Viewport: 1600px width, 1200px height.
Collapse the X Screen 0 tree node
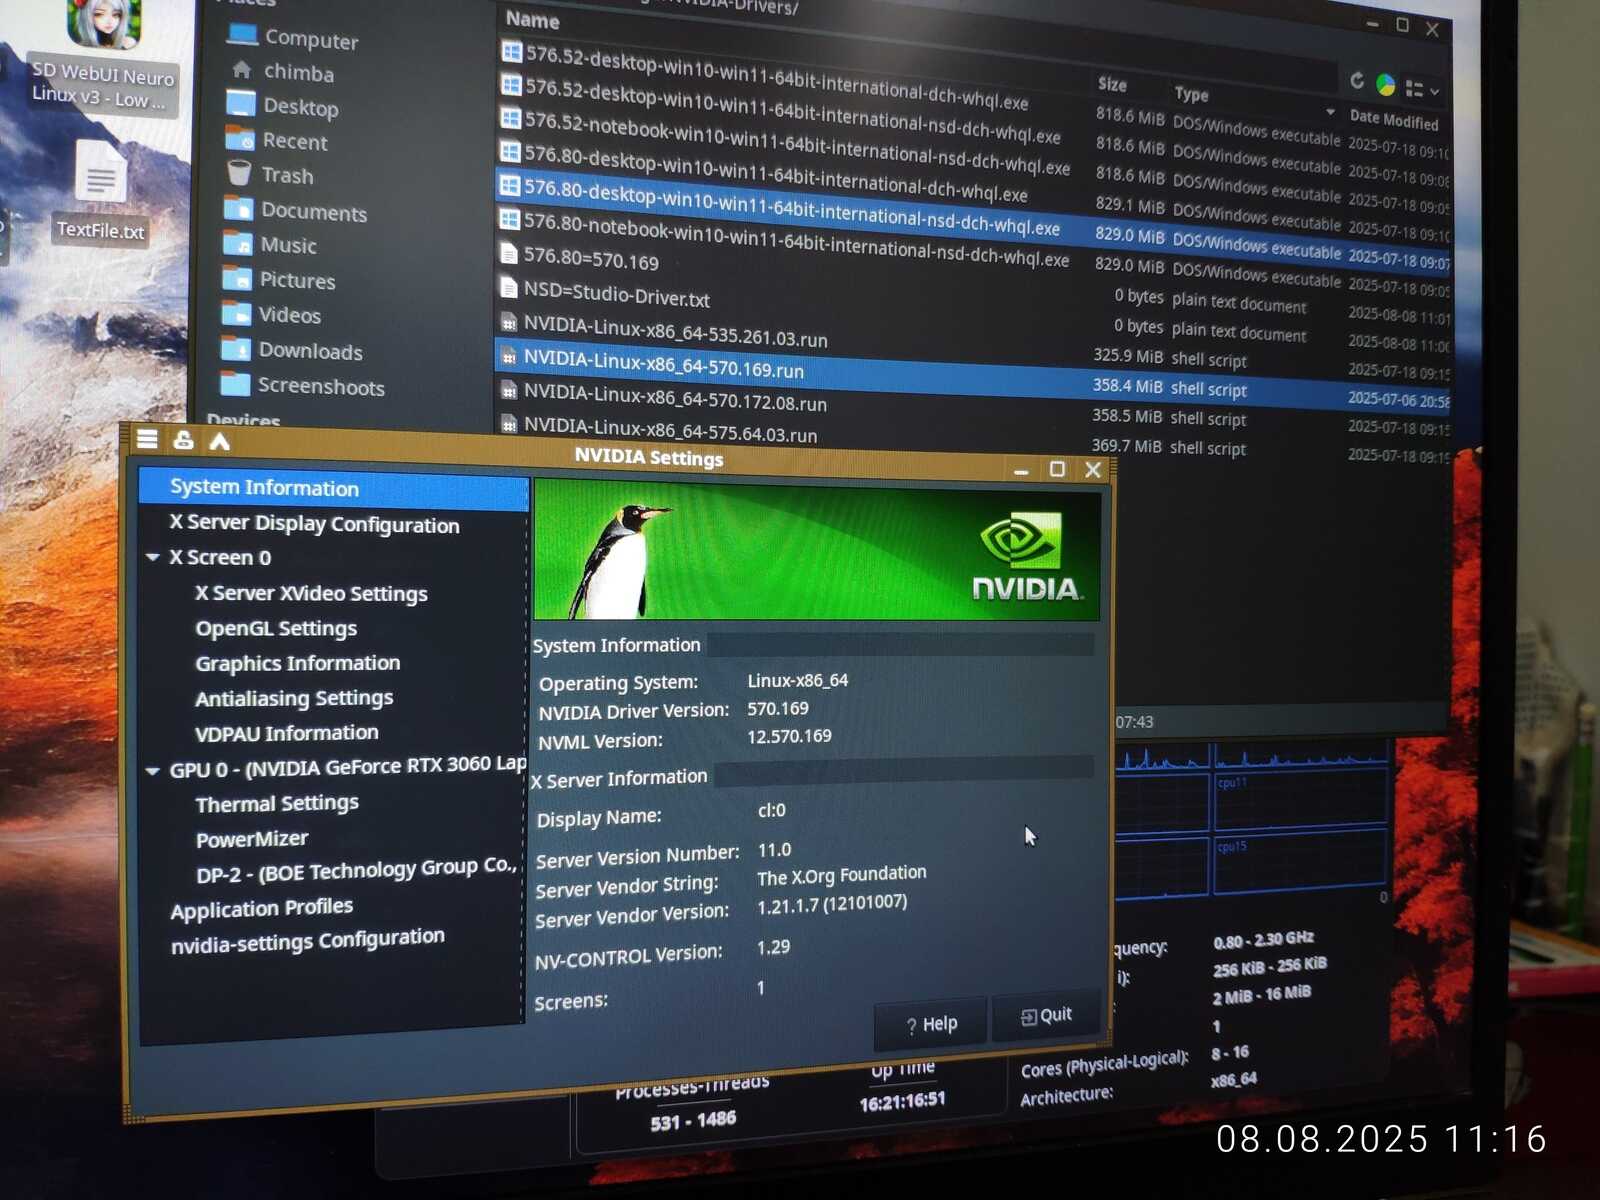[x=153, y=557]
